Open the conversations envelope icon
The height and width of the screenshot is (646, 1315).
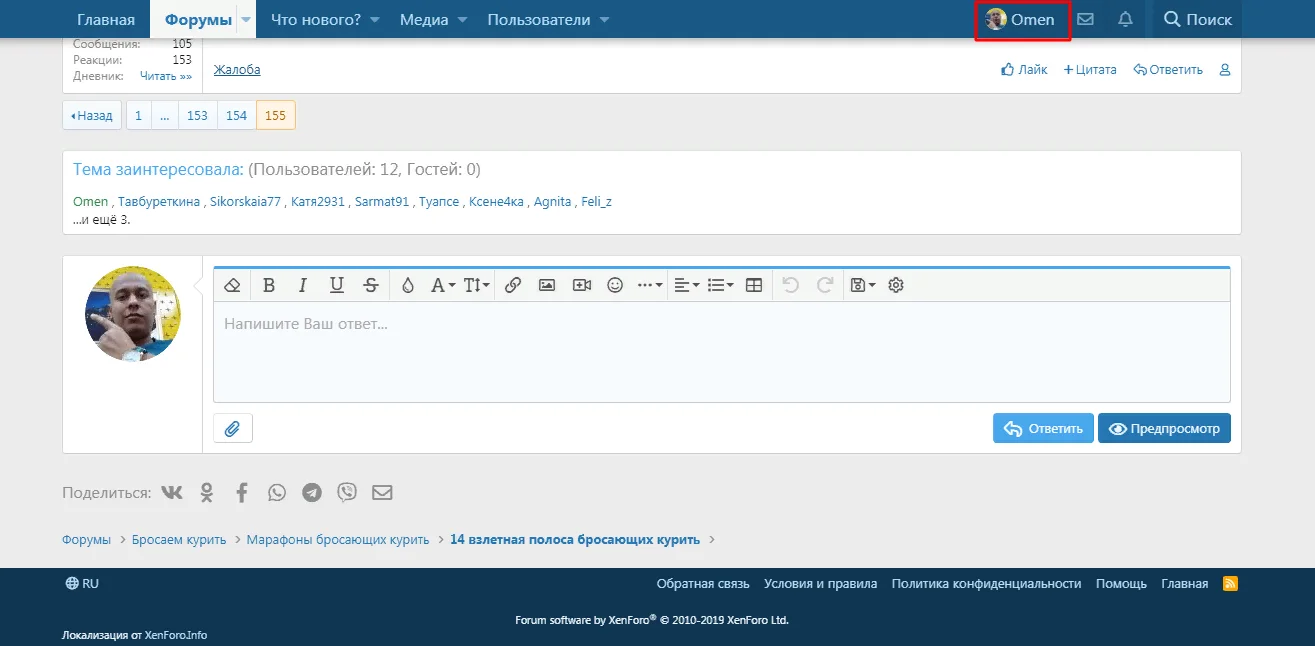pos(1085,19)
